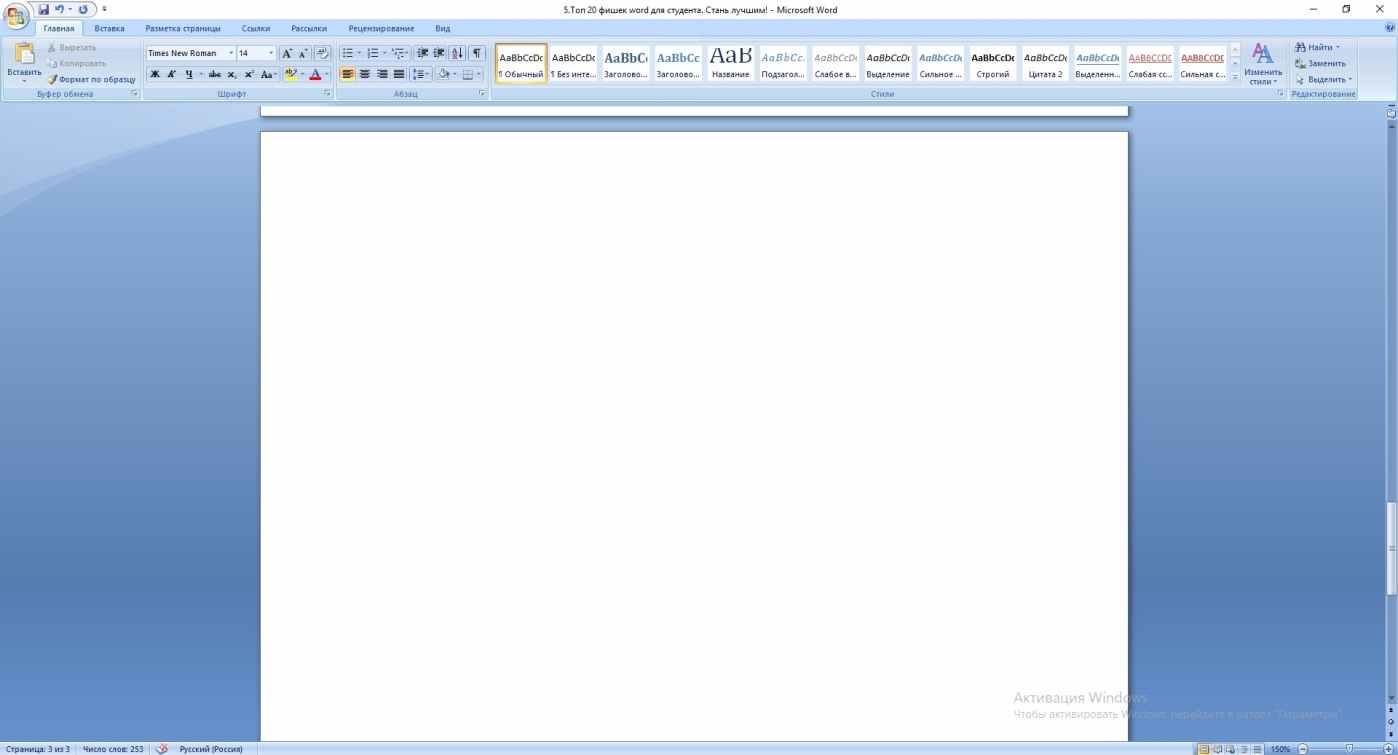This screenshot has height=755, width=1398.
Task: Apply the Строгий style
Action: tap(993, 64)
